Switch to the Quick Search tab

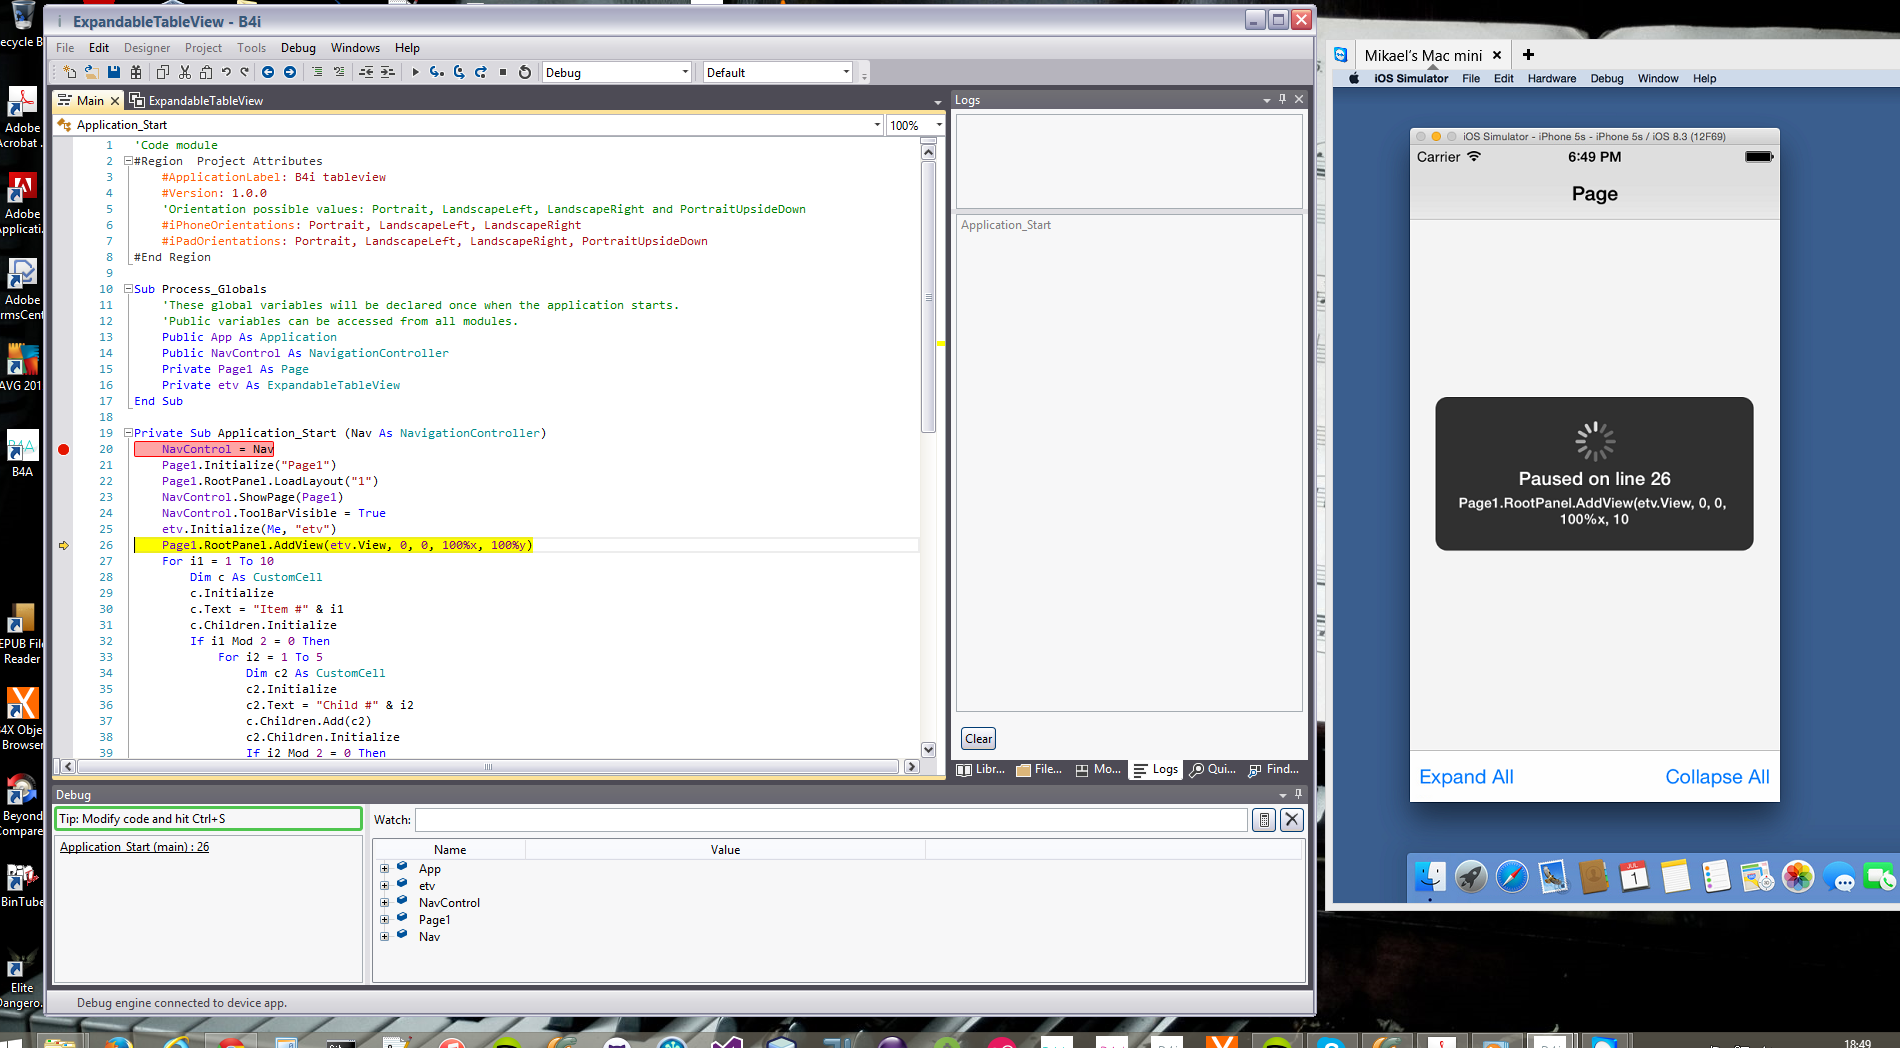pyautogui.click(x=1213, y=770)
